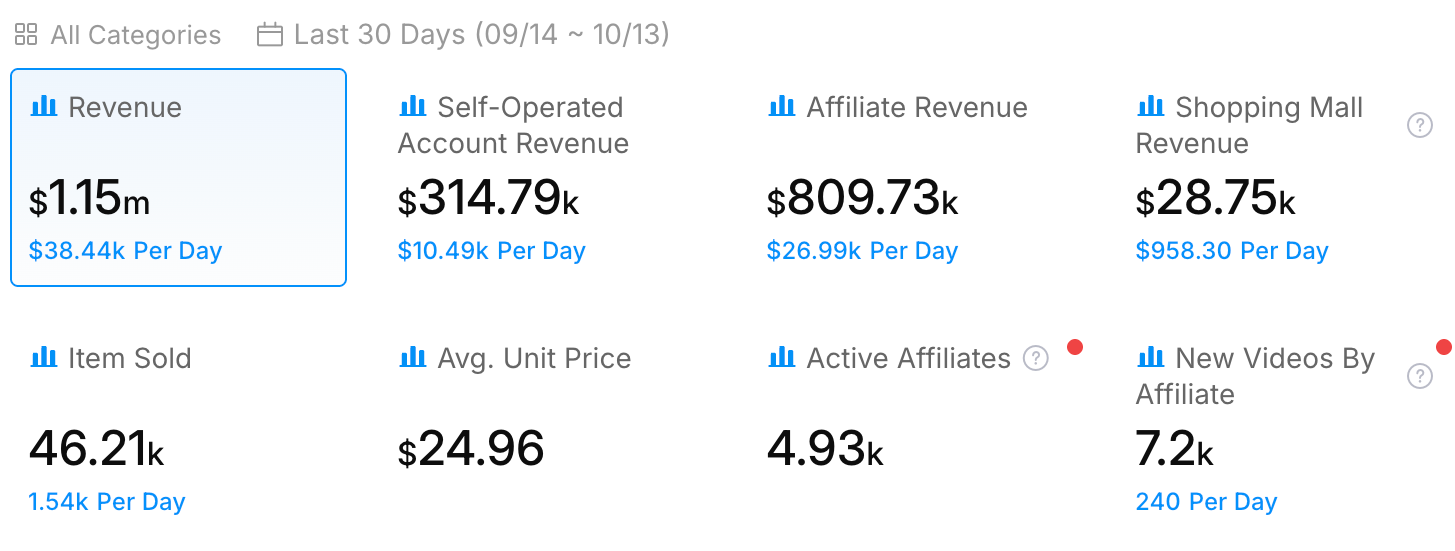Select the Self-Operated Account Revenue card
This screenshot has width=1455, height=551.
pyautogui.click(x=548, y=178)
